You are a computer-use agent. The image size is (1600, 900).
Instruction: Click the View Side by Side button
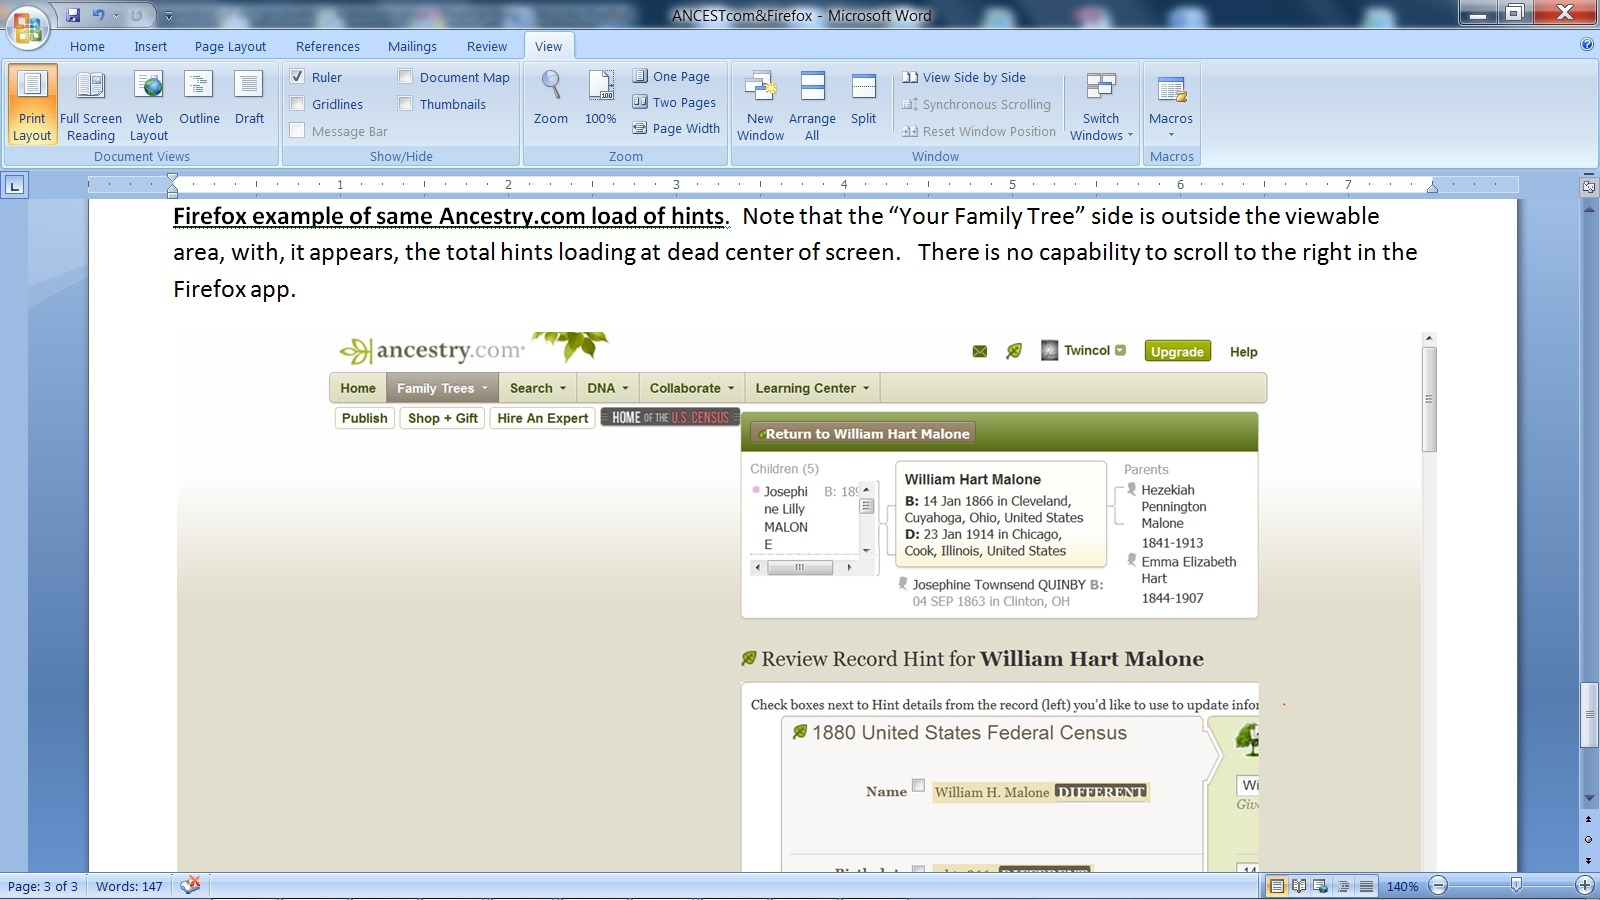pyautogui.click(x=964, y=77)
